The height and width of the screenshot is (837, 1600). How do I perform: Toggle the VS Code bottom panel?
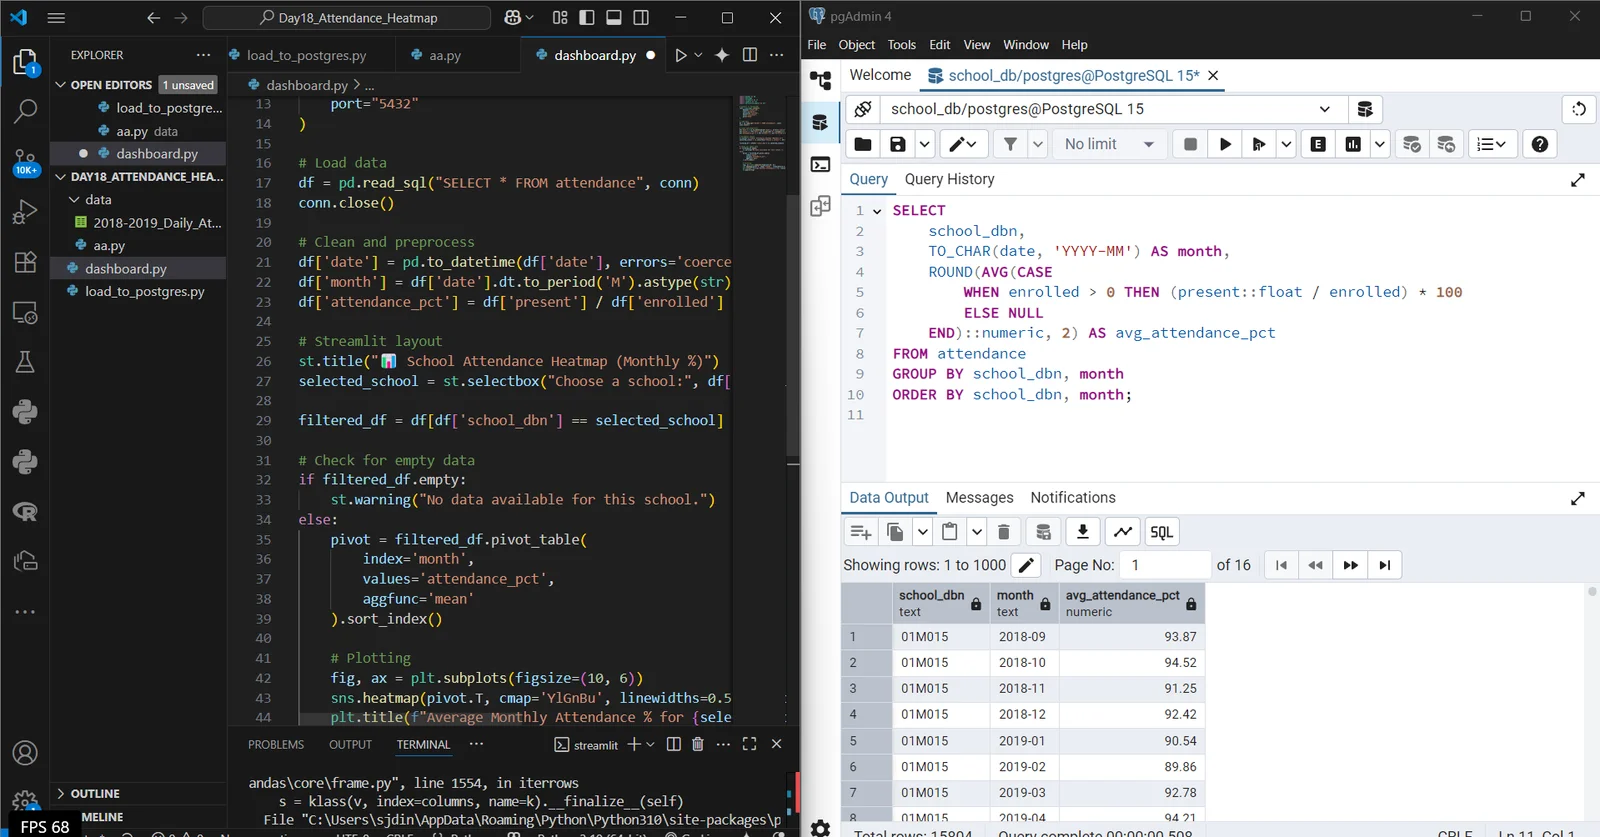614,17
